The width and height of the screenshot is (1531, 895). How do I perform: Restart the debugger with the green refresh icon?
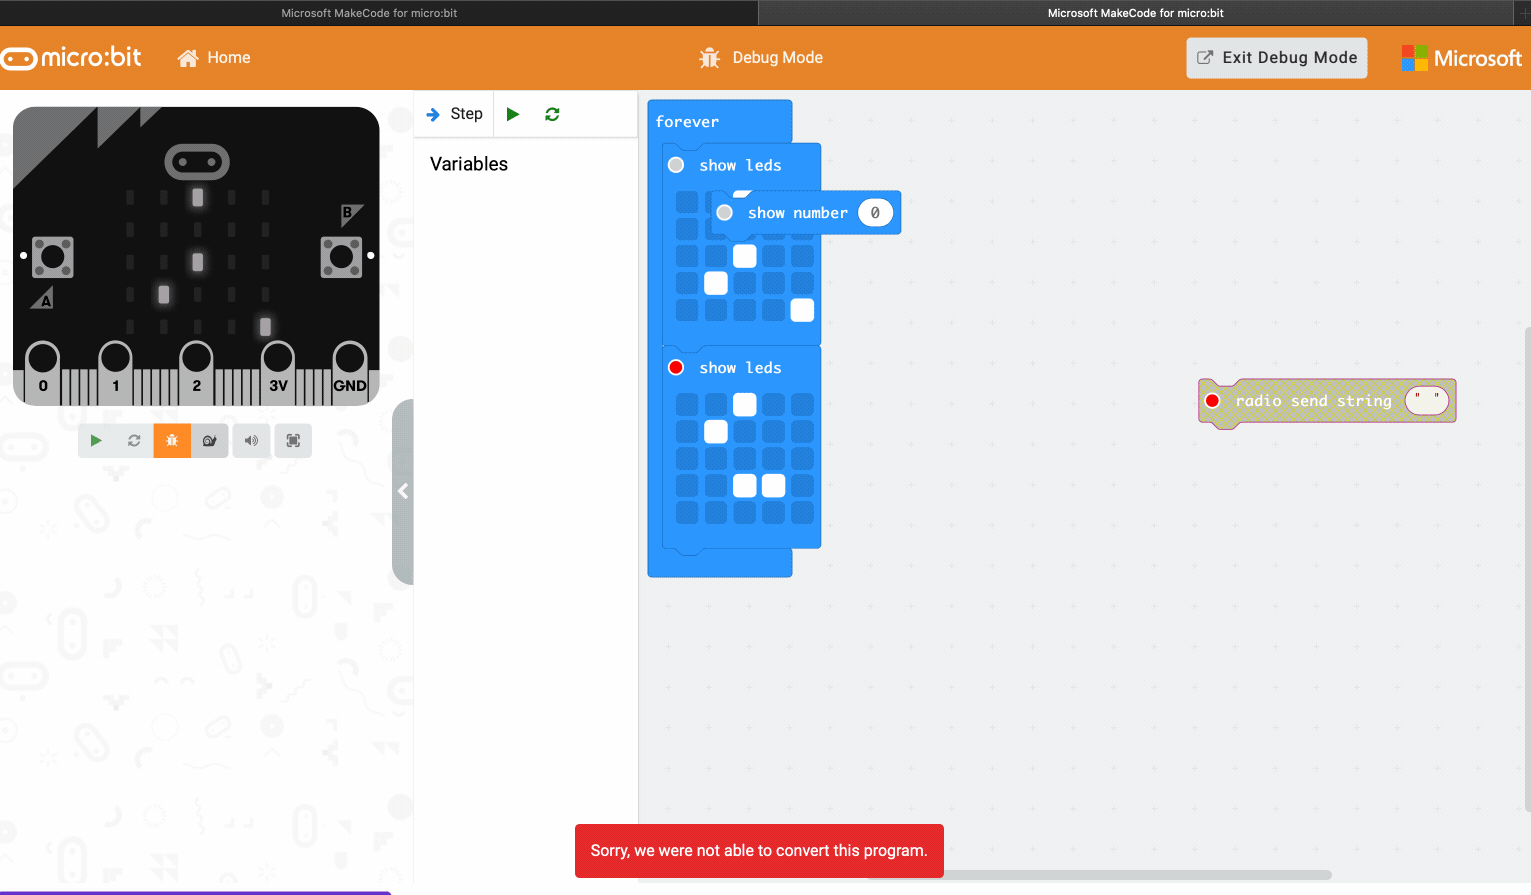pos(552,113)
